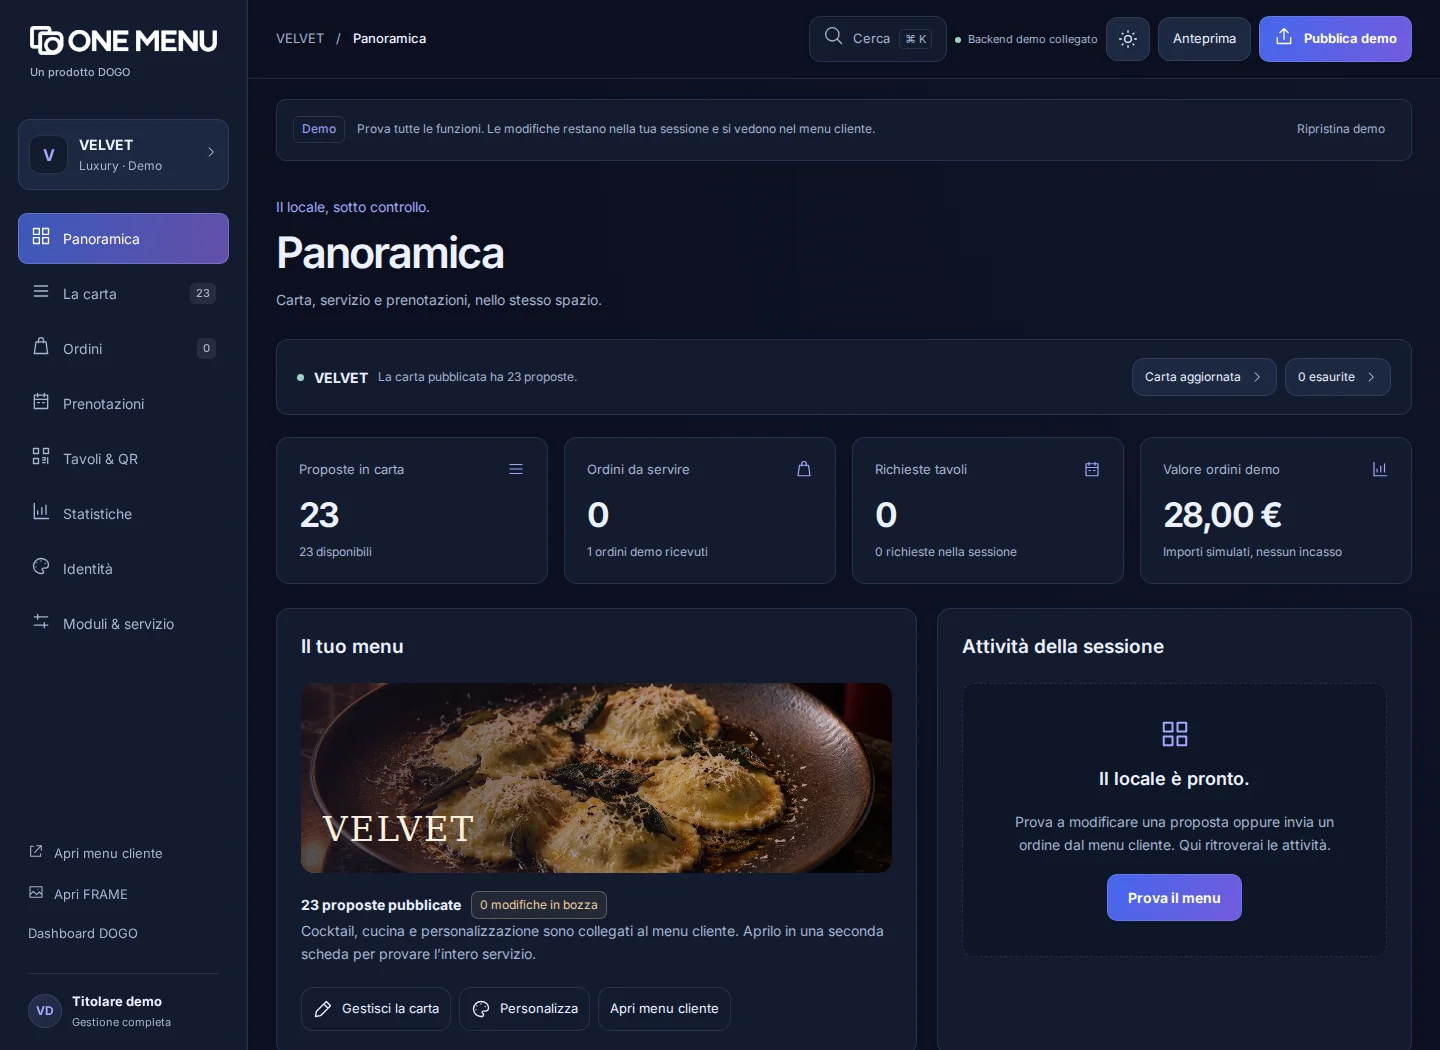This screenshot has height=1050, width=1440.
Task: Toggle the light theme sun icon
Action: tap(1128, 39)
